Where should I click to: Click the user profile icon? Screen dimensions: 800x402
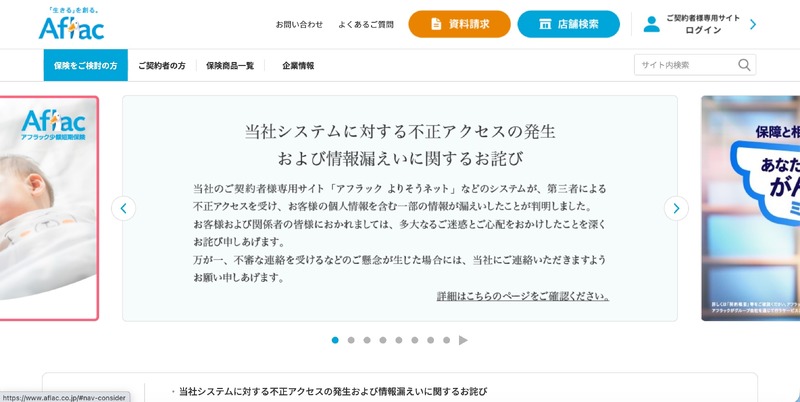[x=652, y=24]
